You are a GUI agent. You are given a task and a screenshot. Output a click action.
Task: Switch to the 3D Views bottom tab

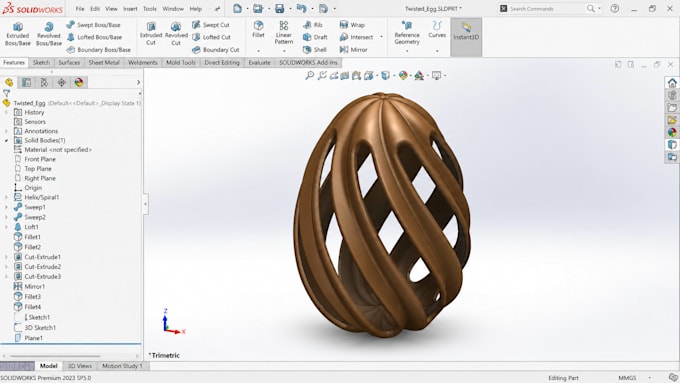tap(80, 366)
